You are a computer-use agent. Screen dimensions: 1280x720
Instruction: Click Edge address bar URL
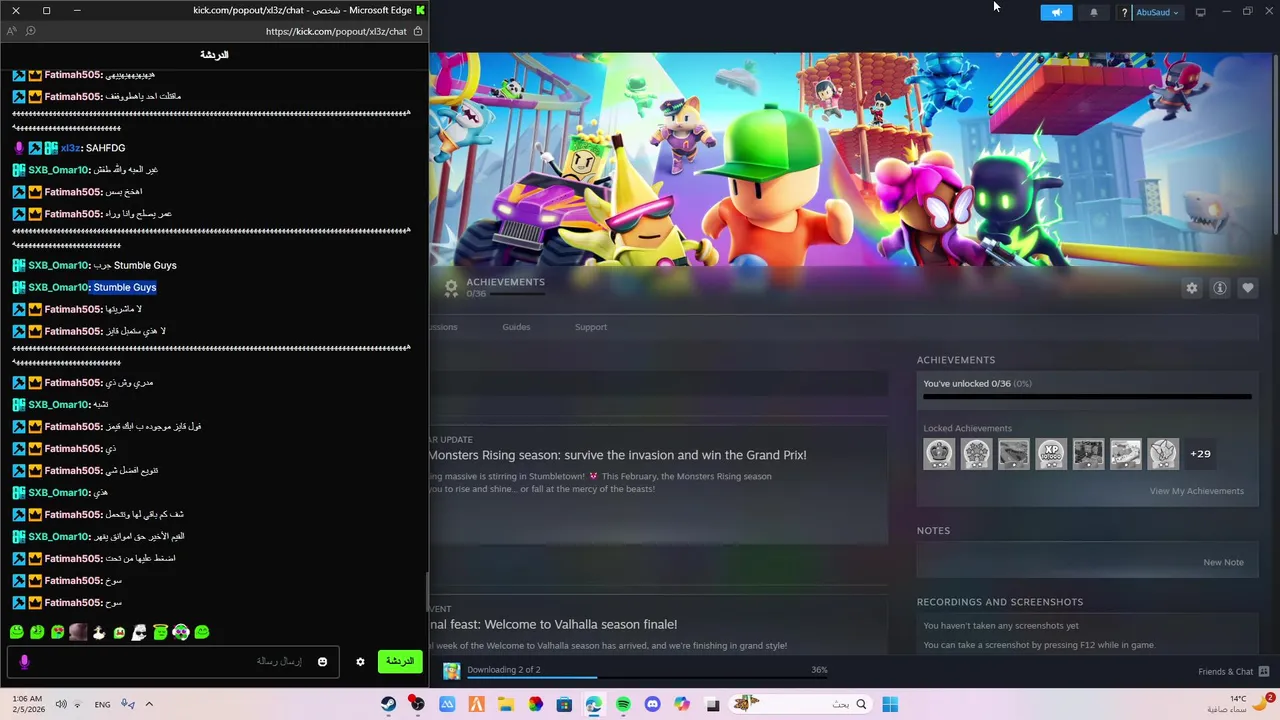tap(336, 31)
